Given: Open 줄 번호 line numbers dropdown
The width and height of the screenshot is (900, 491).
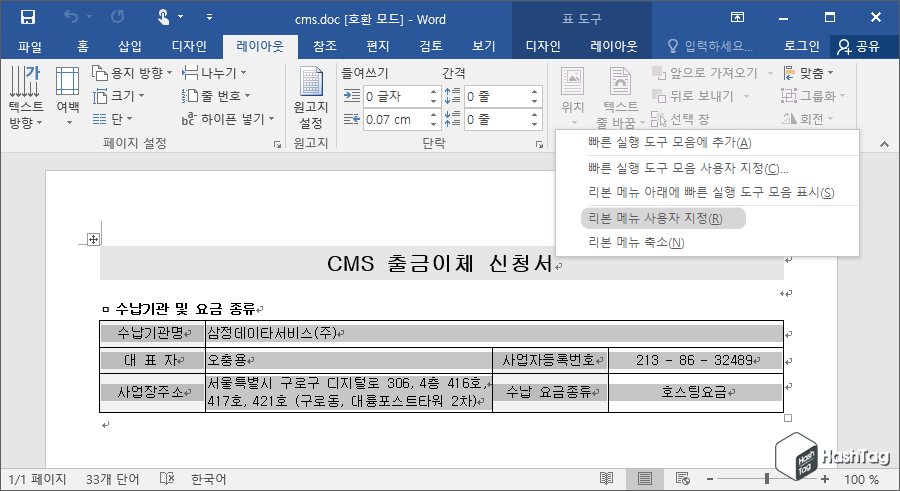Looking at the screenshot, I should point(216,96).
